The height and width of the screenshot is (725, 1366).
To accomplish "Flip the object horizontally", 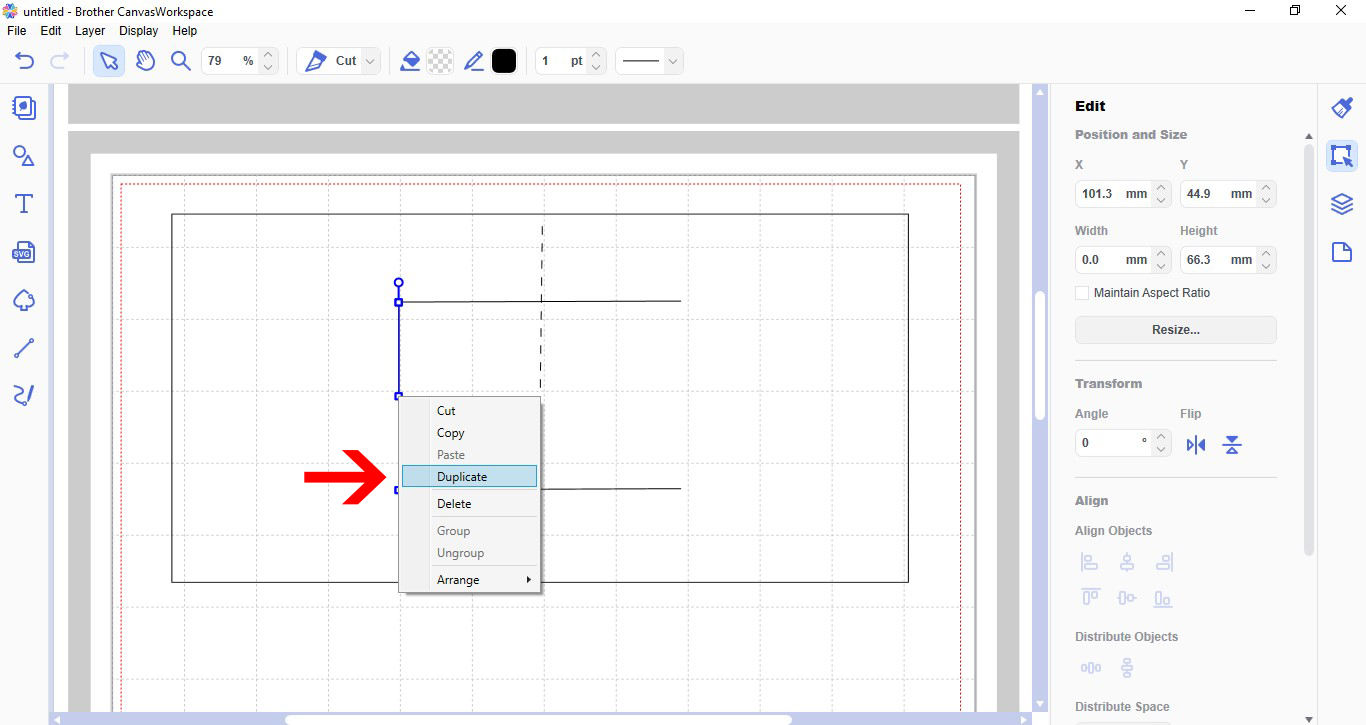I will click(x=1196, y=444).
